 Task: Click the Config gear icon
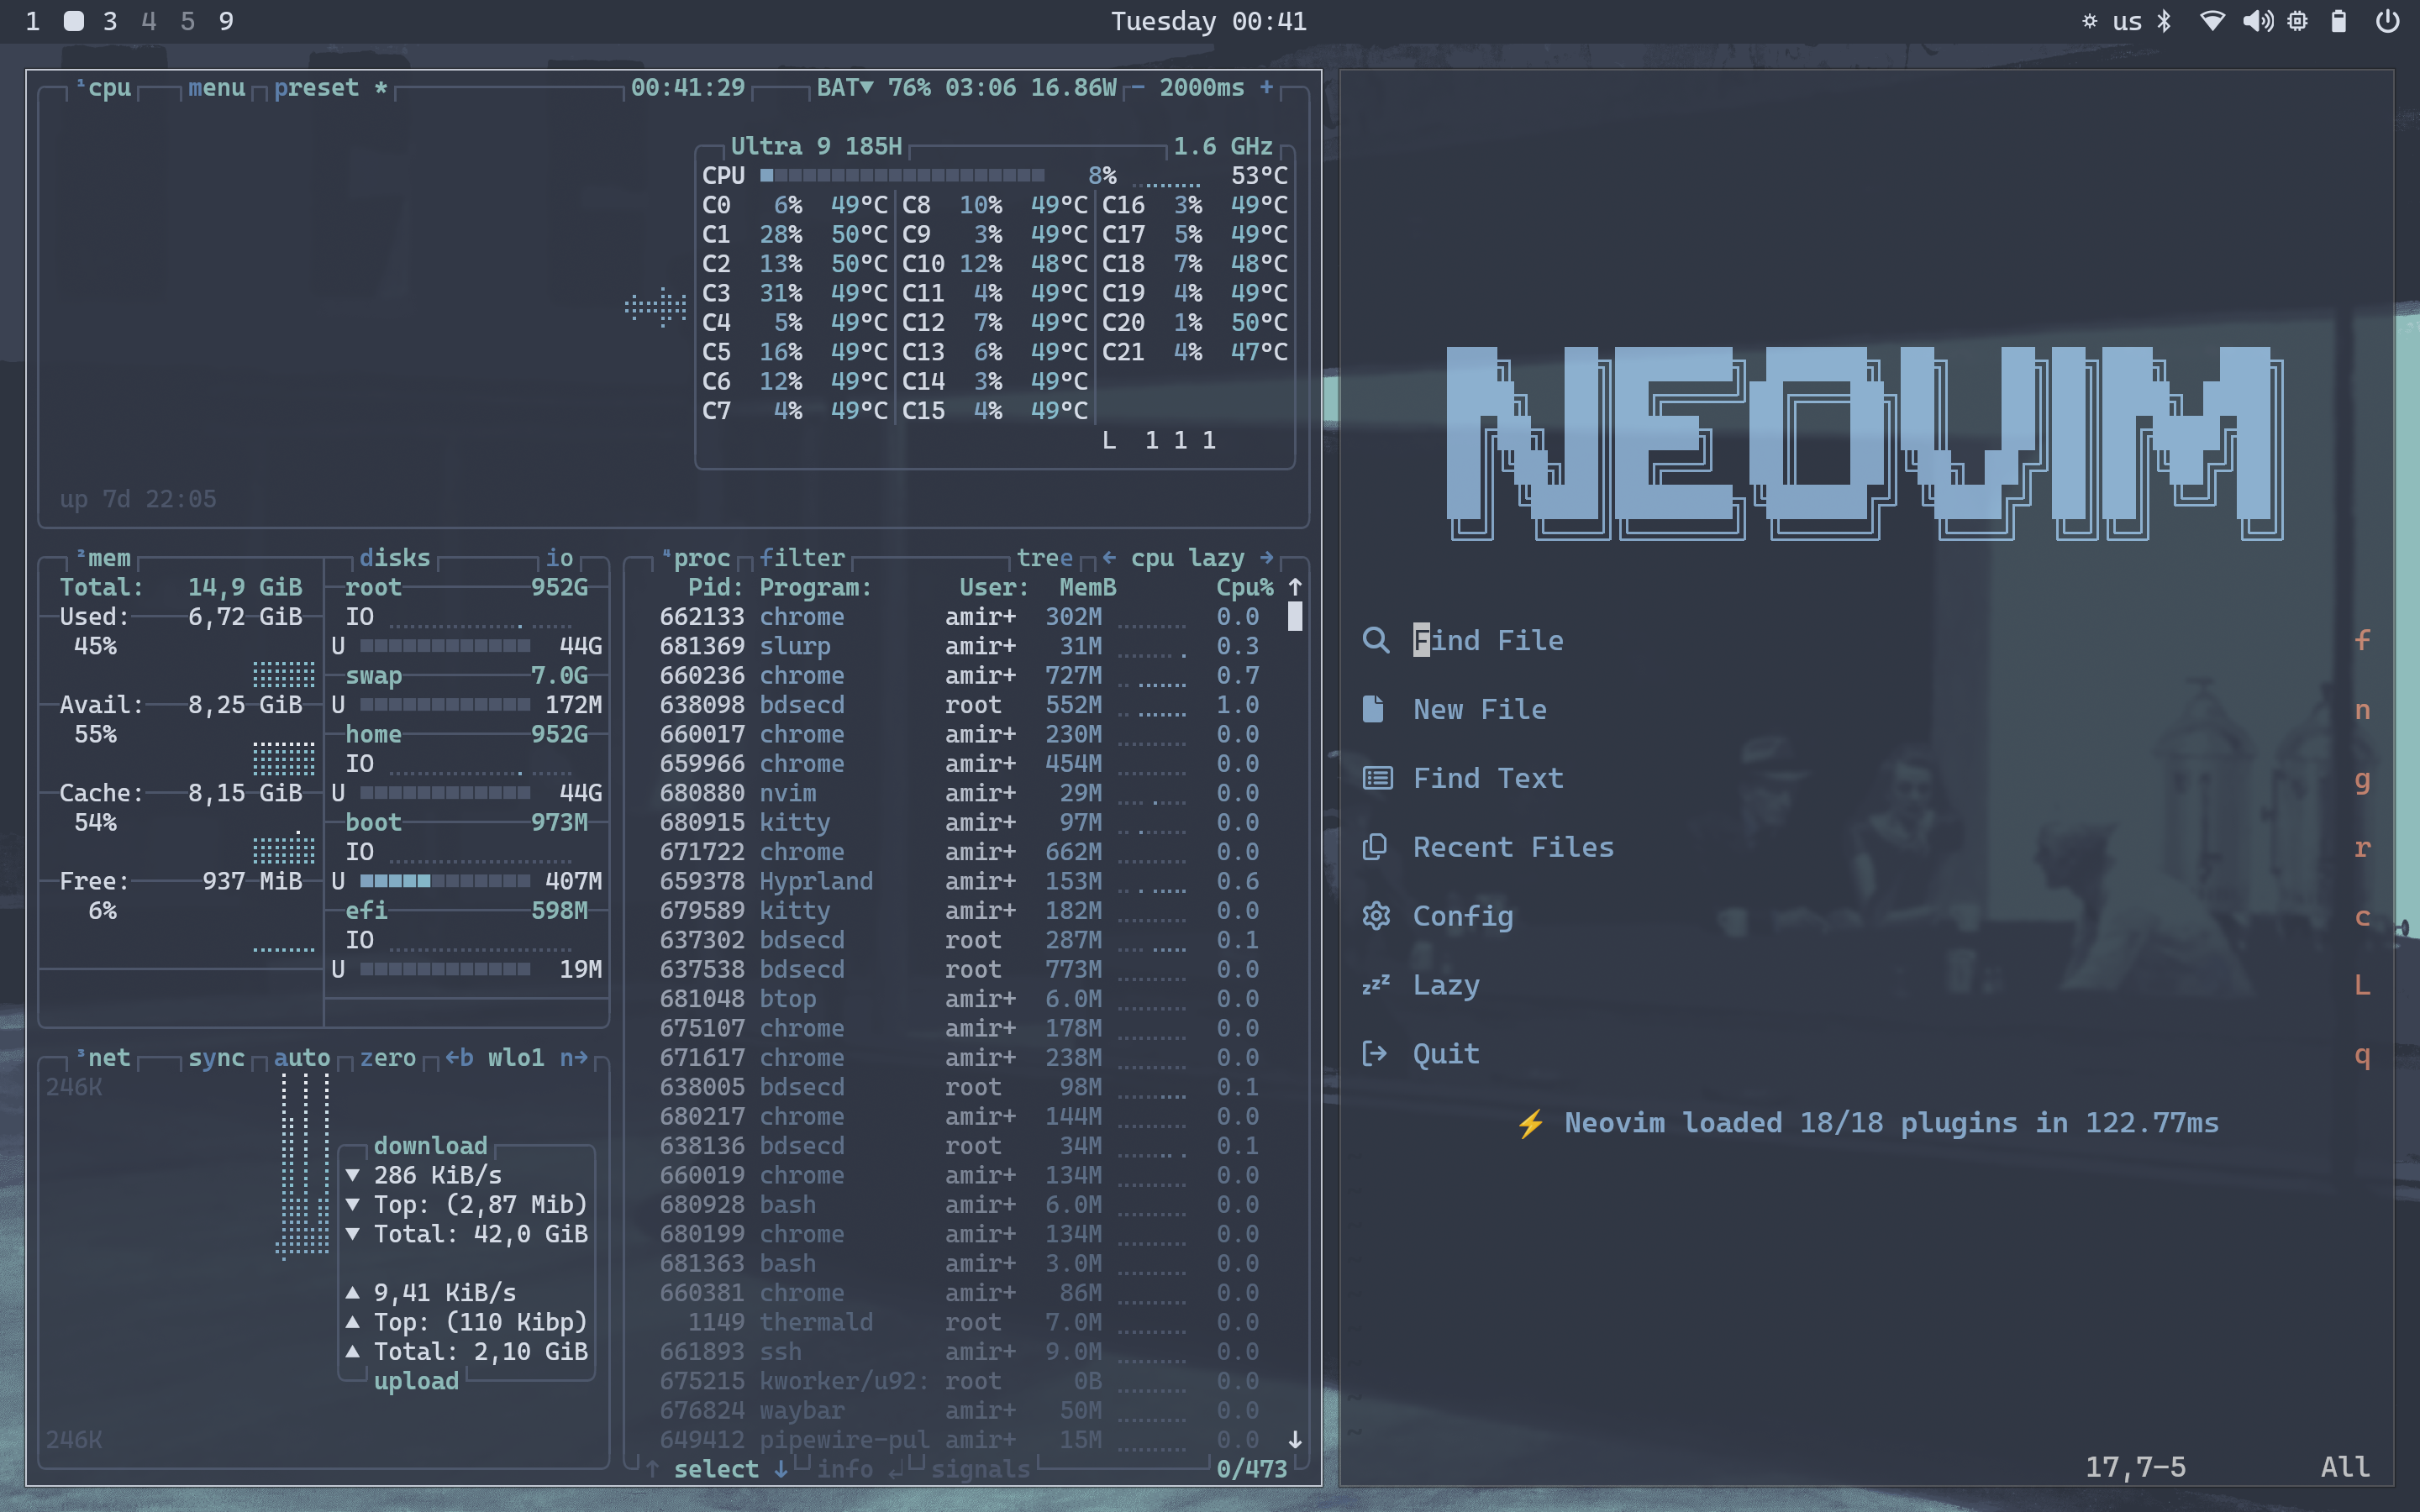[x=1376, y=916]
